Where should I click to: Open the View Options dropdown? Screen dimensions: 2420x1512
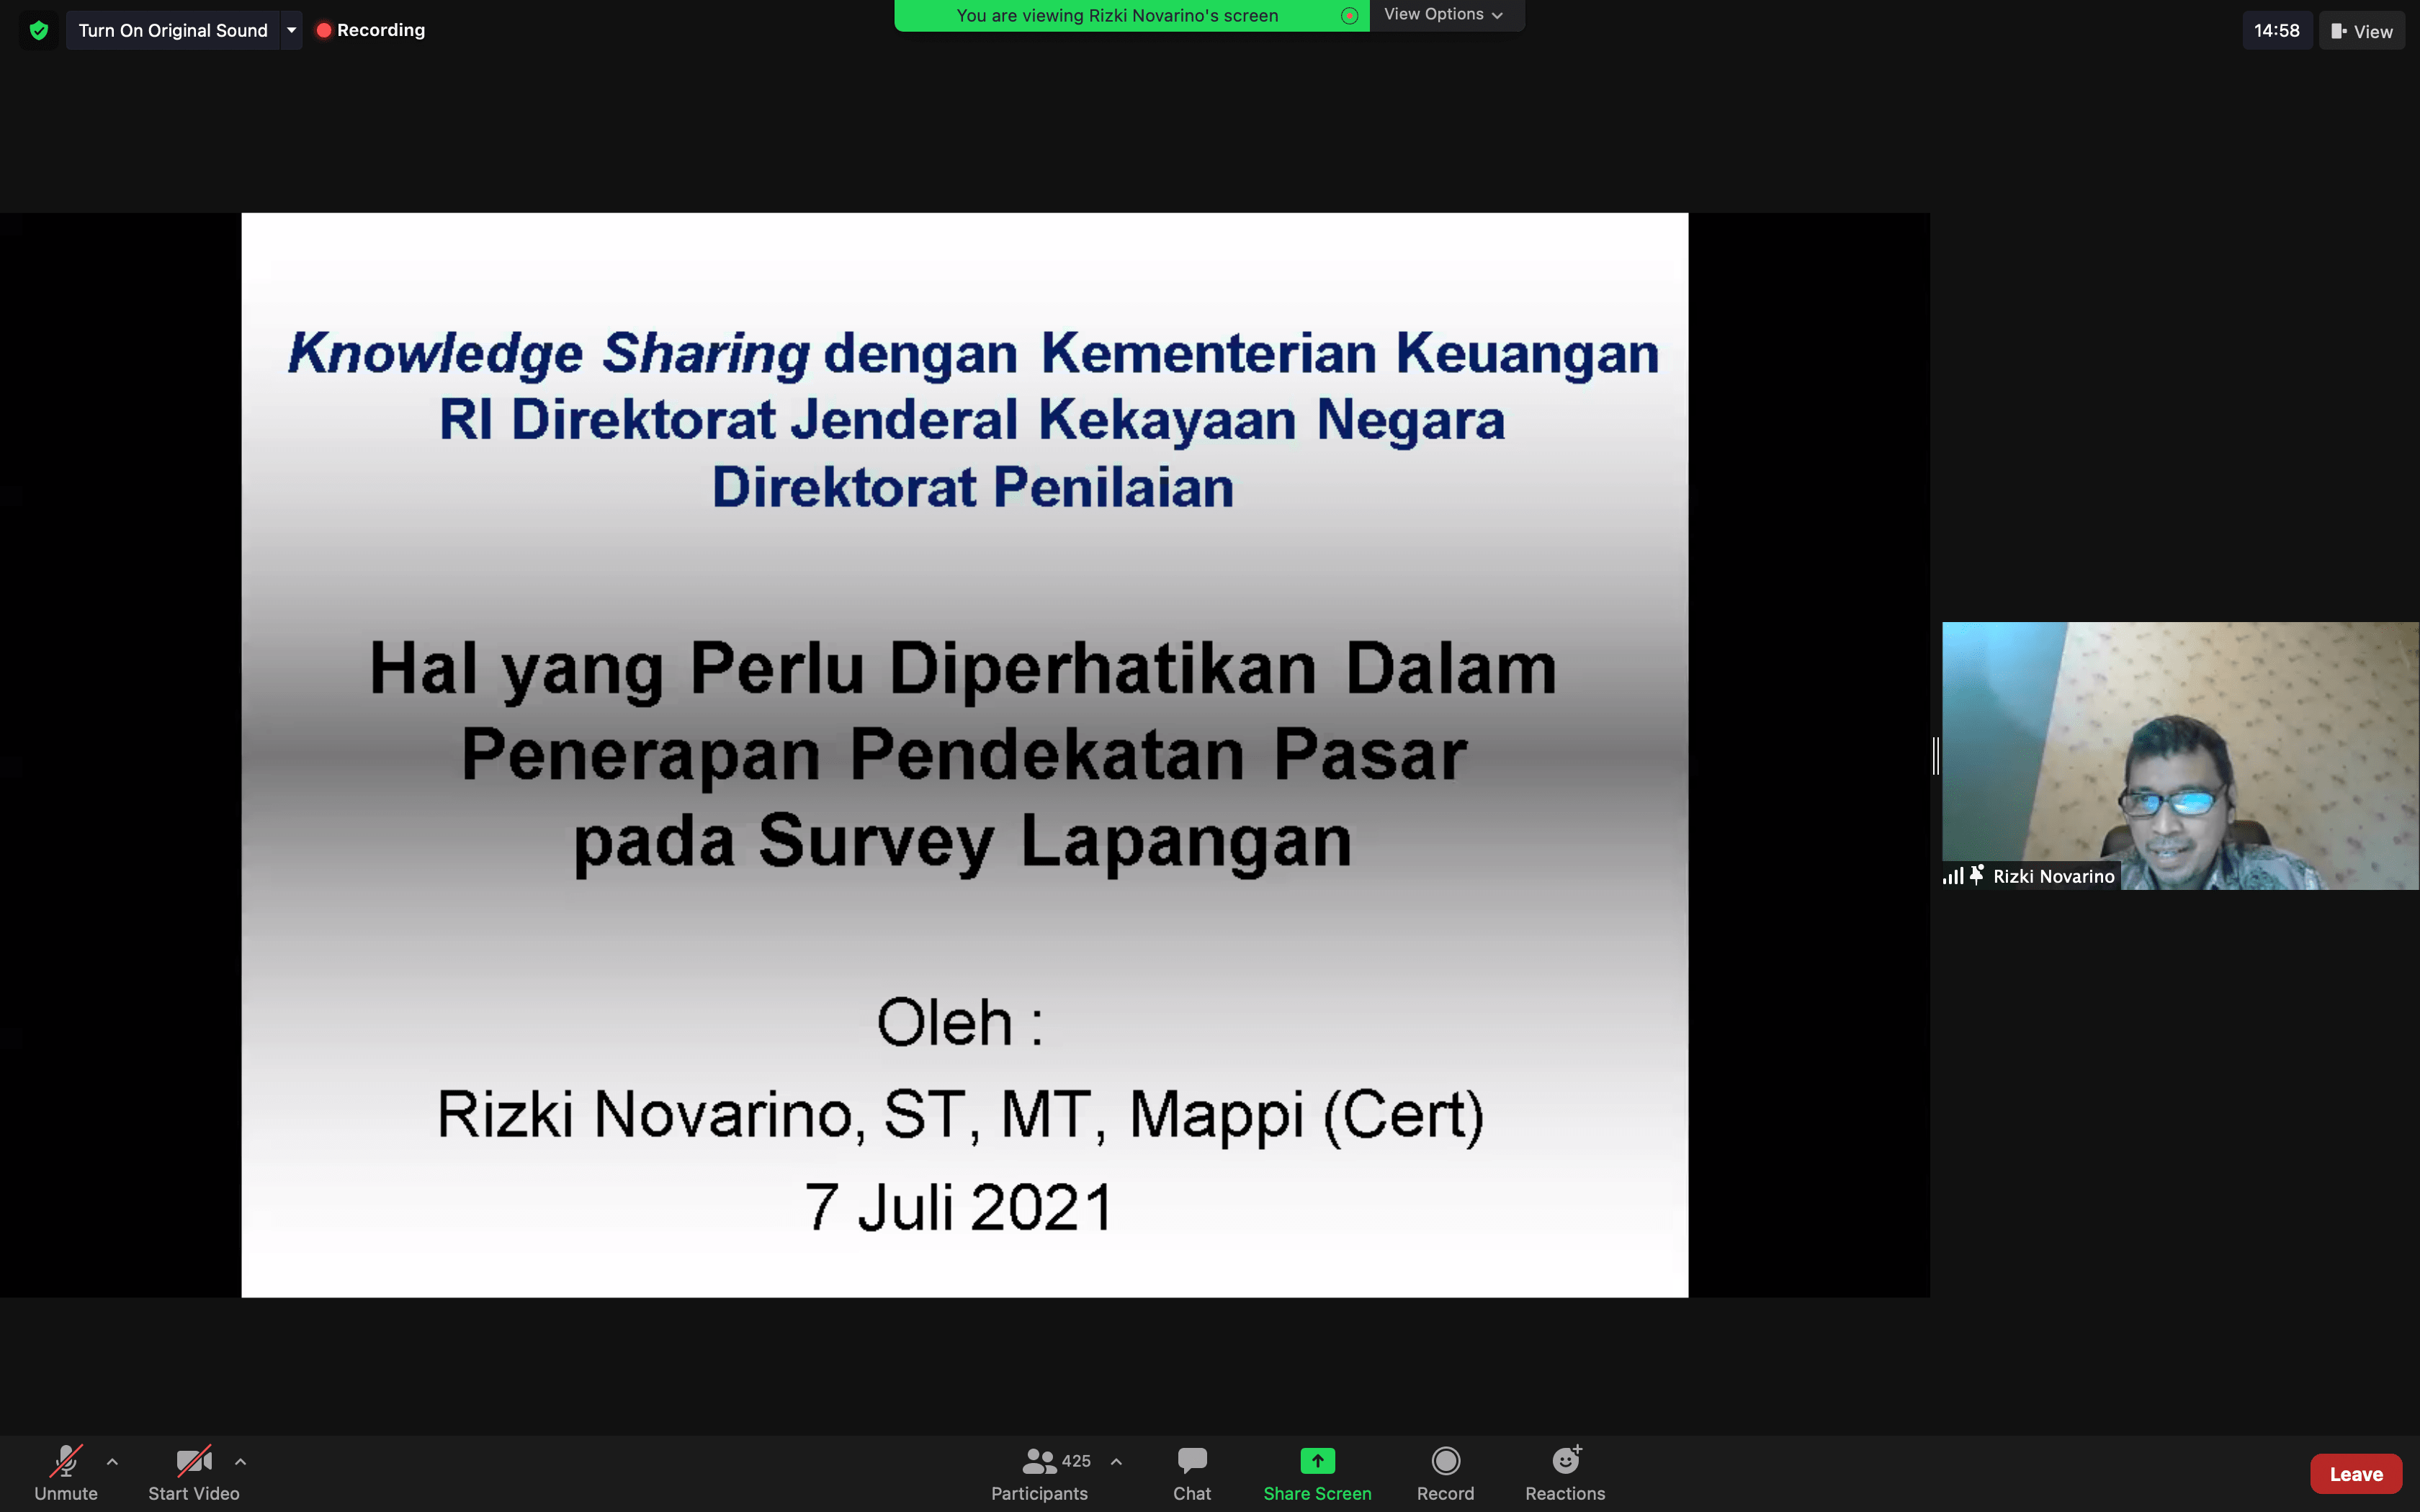pos(1443,14)
